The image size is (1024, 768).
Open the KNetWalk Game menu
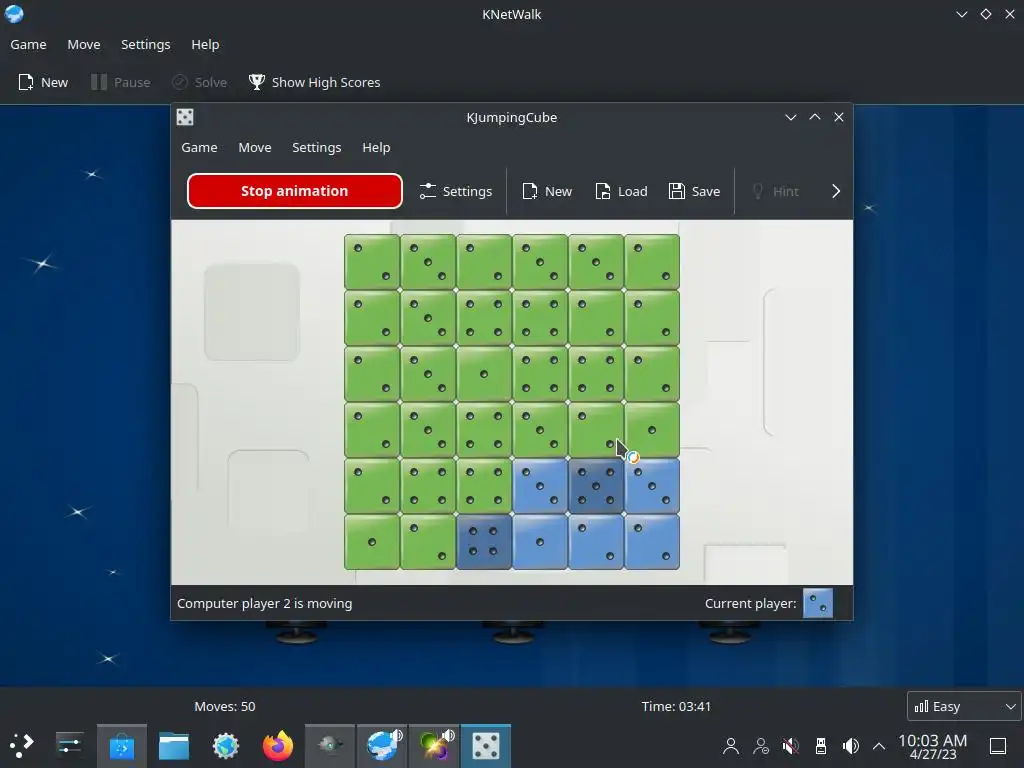click(28, 44)
